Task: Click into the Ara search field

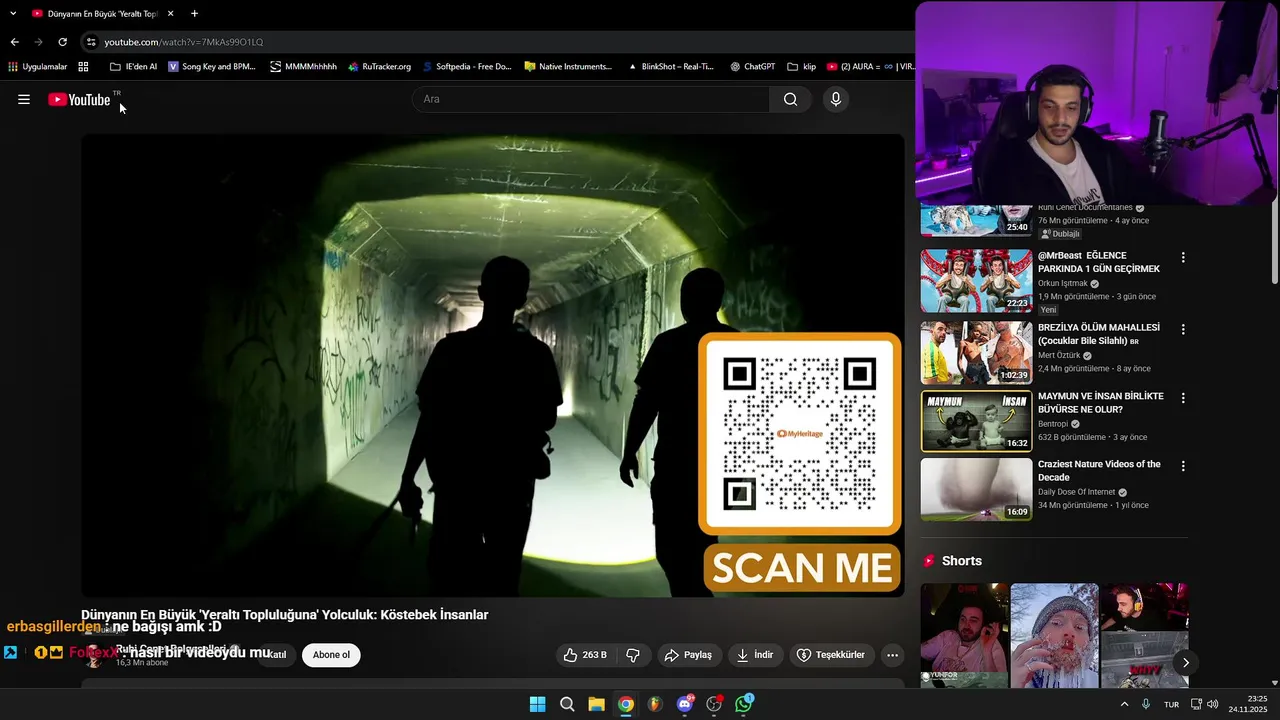Action: pyautogui.click(x=590, y=99)
